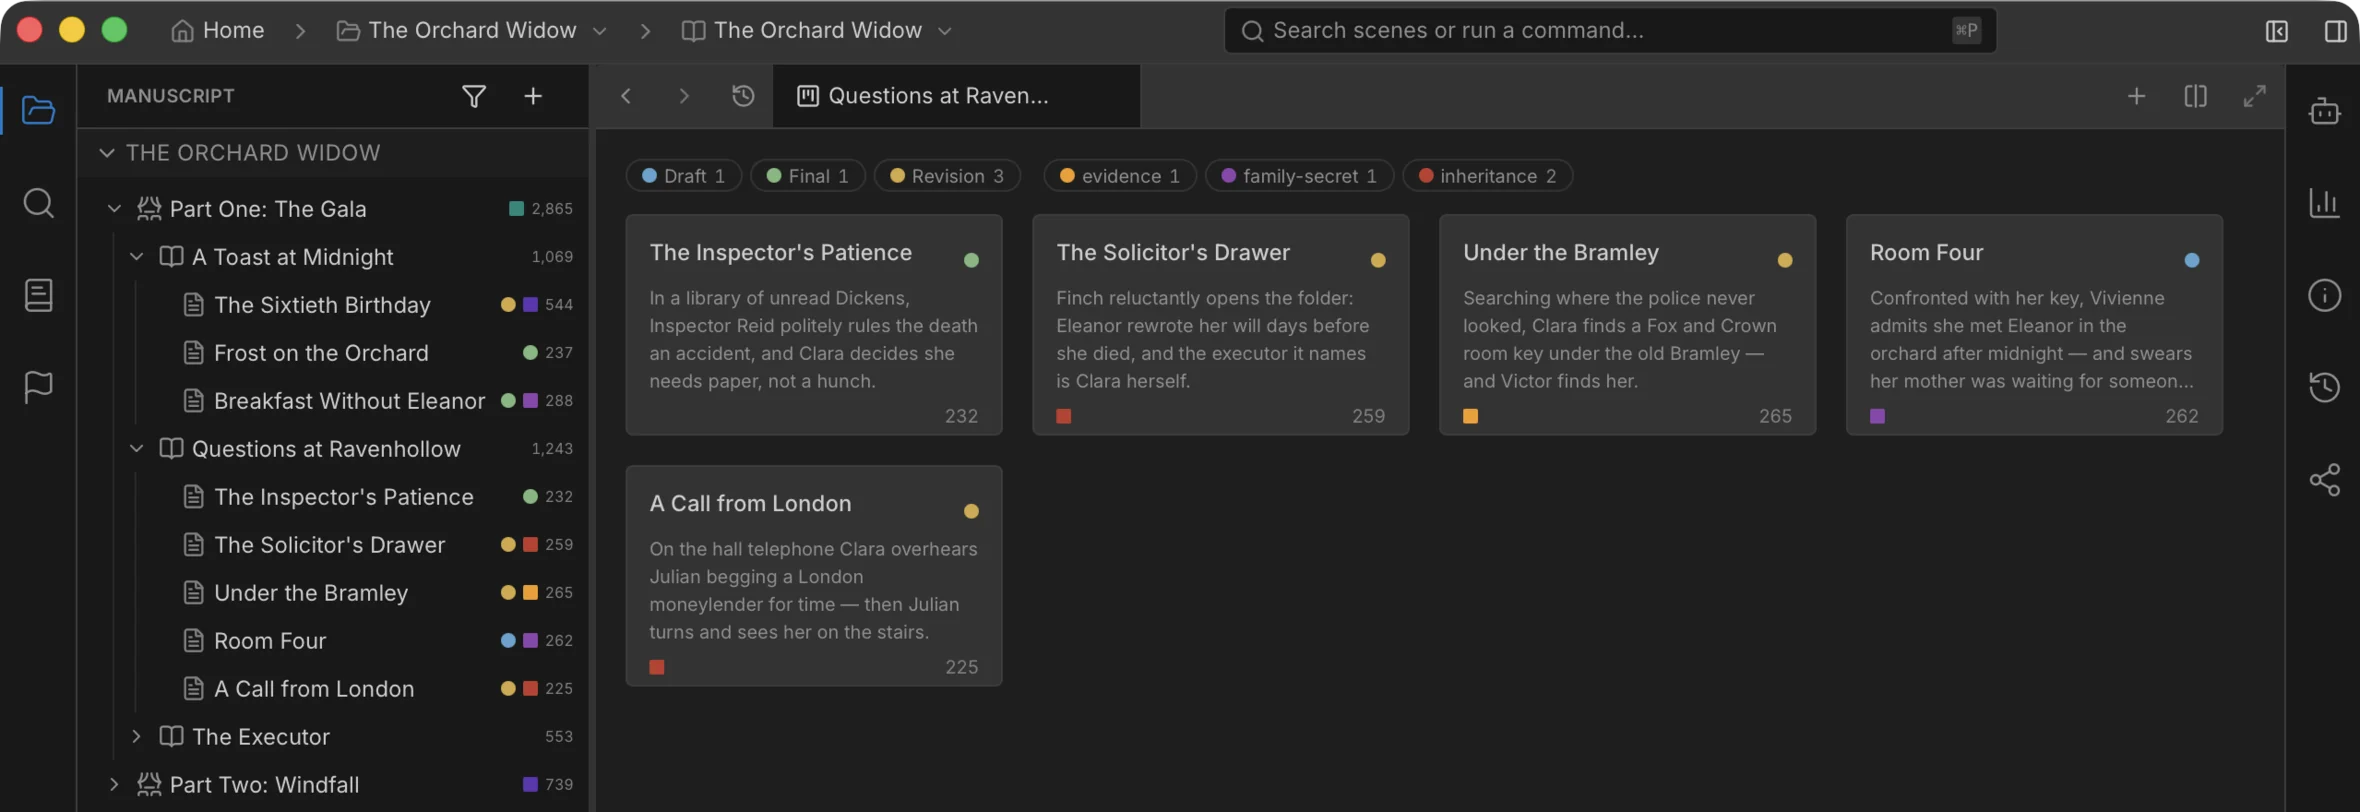Open the manuscript folder sidebar icon
This screenshot has width=2360, height=812.
pos(38,110)
